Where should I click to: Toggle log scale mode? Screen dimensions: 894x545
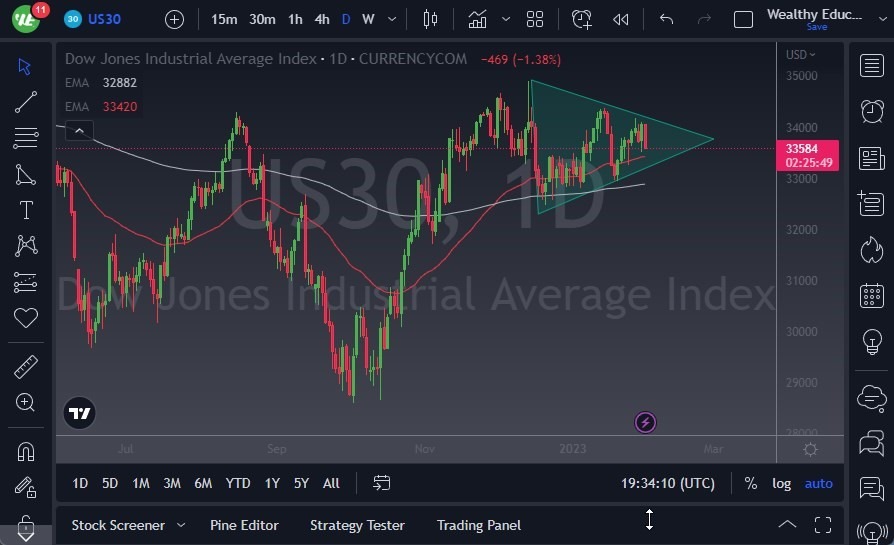coord(781,483)
